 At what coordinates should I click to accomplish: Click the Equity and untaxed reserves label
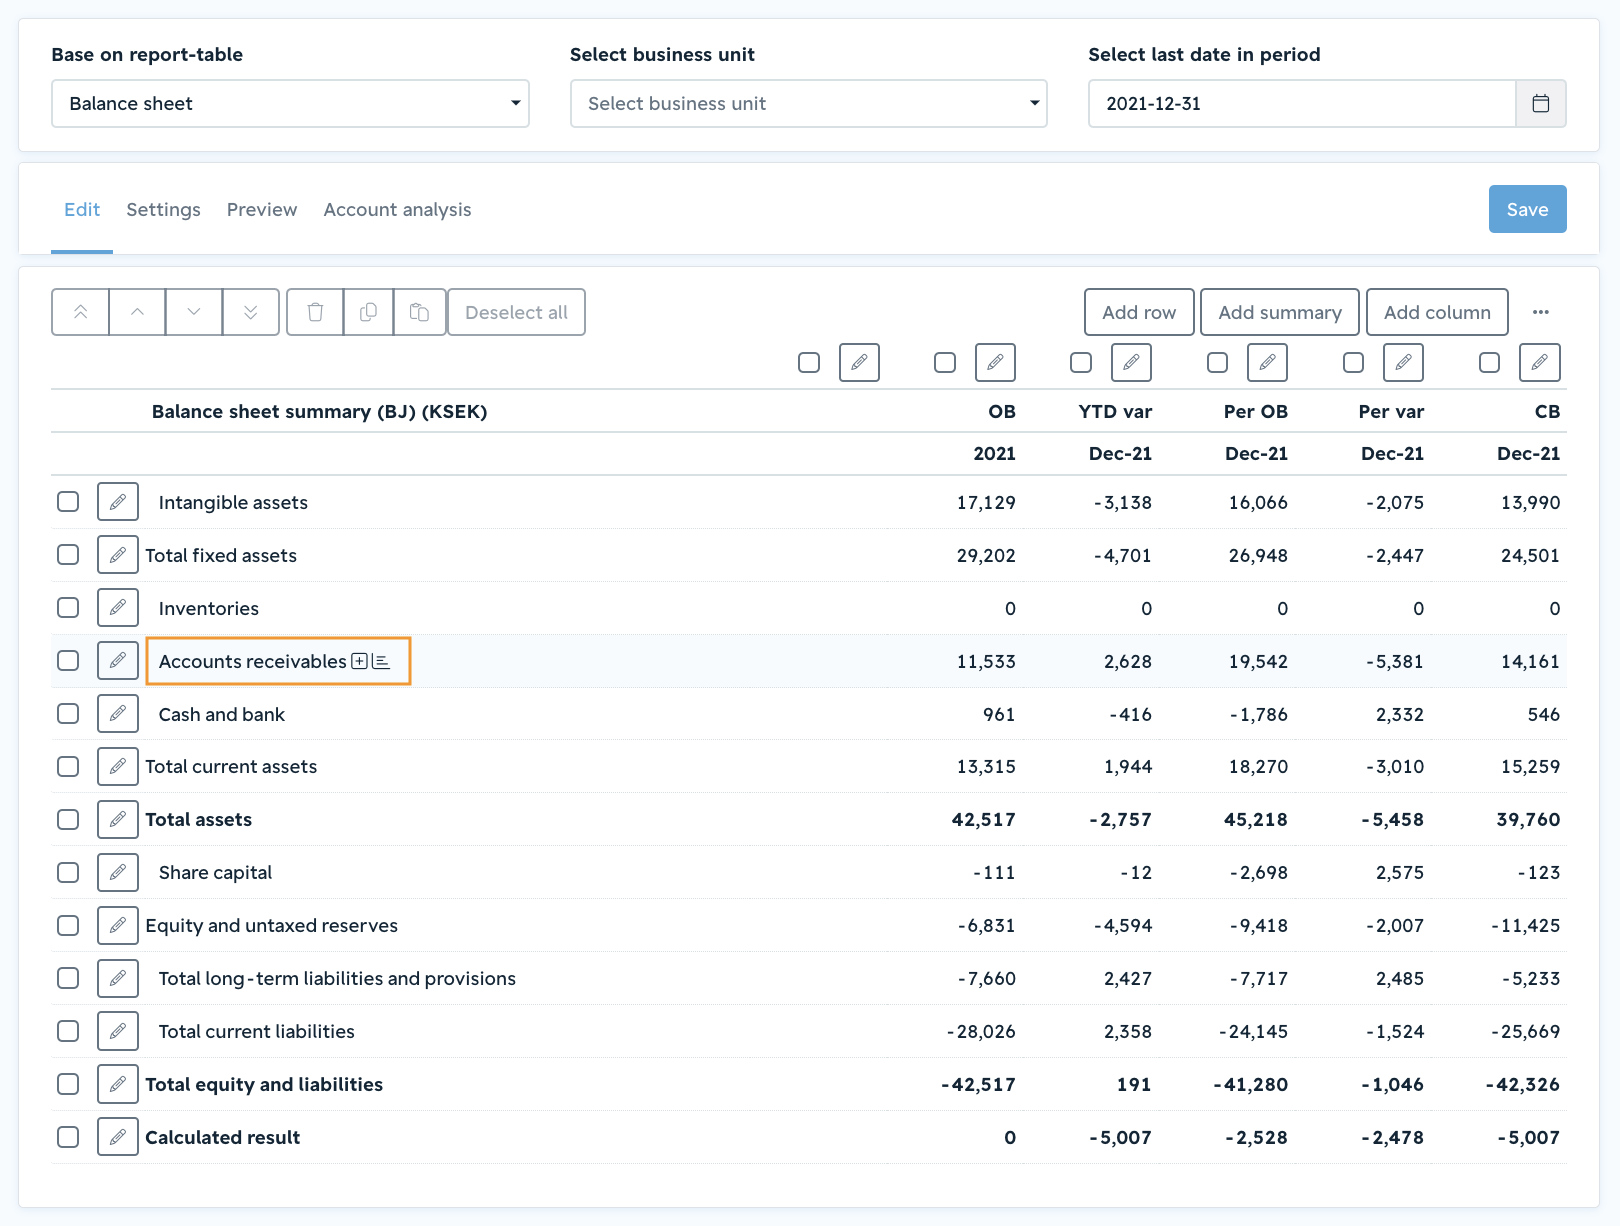272,925
